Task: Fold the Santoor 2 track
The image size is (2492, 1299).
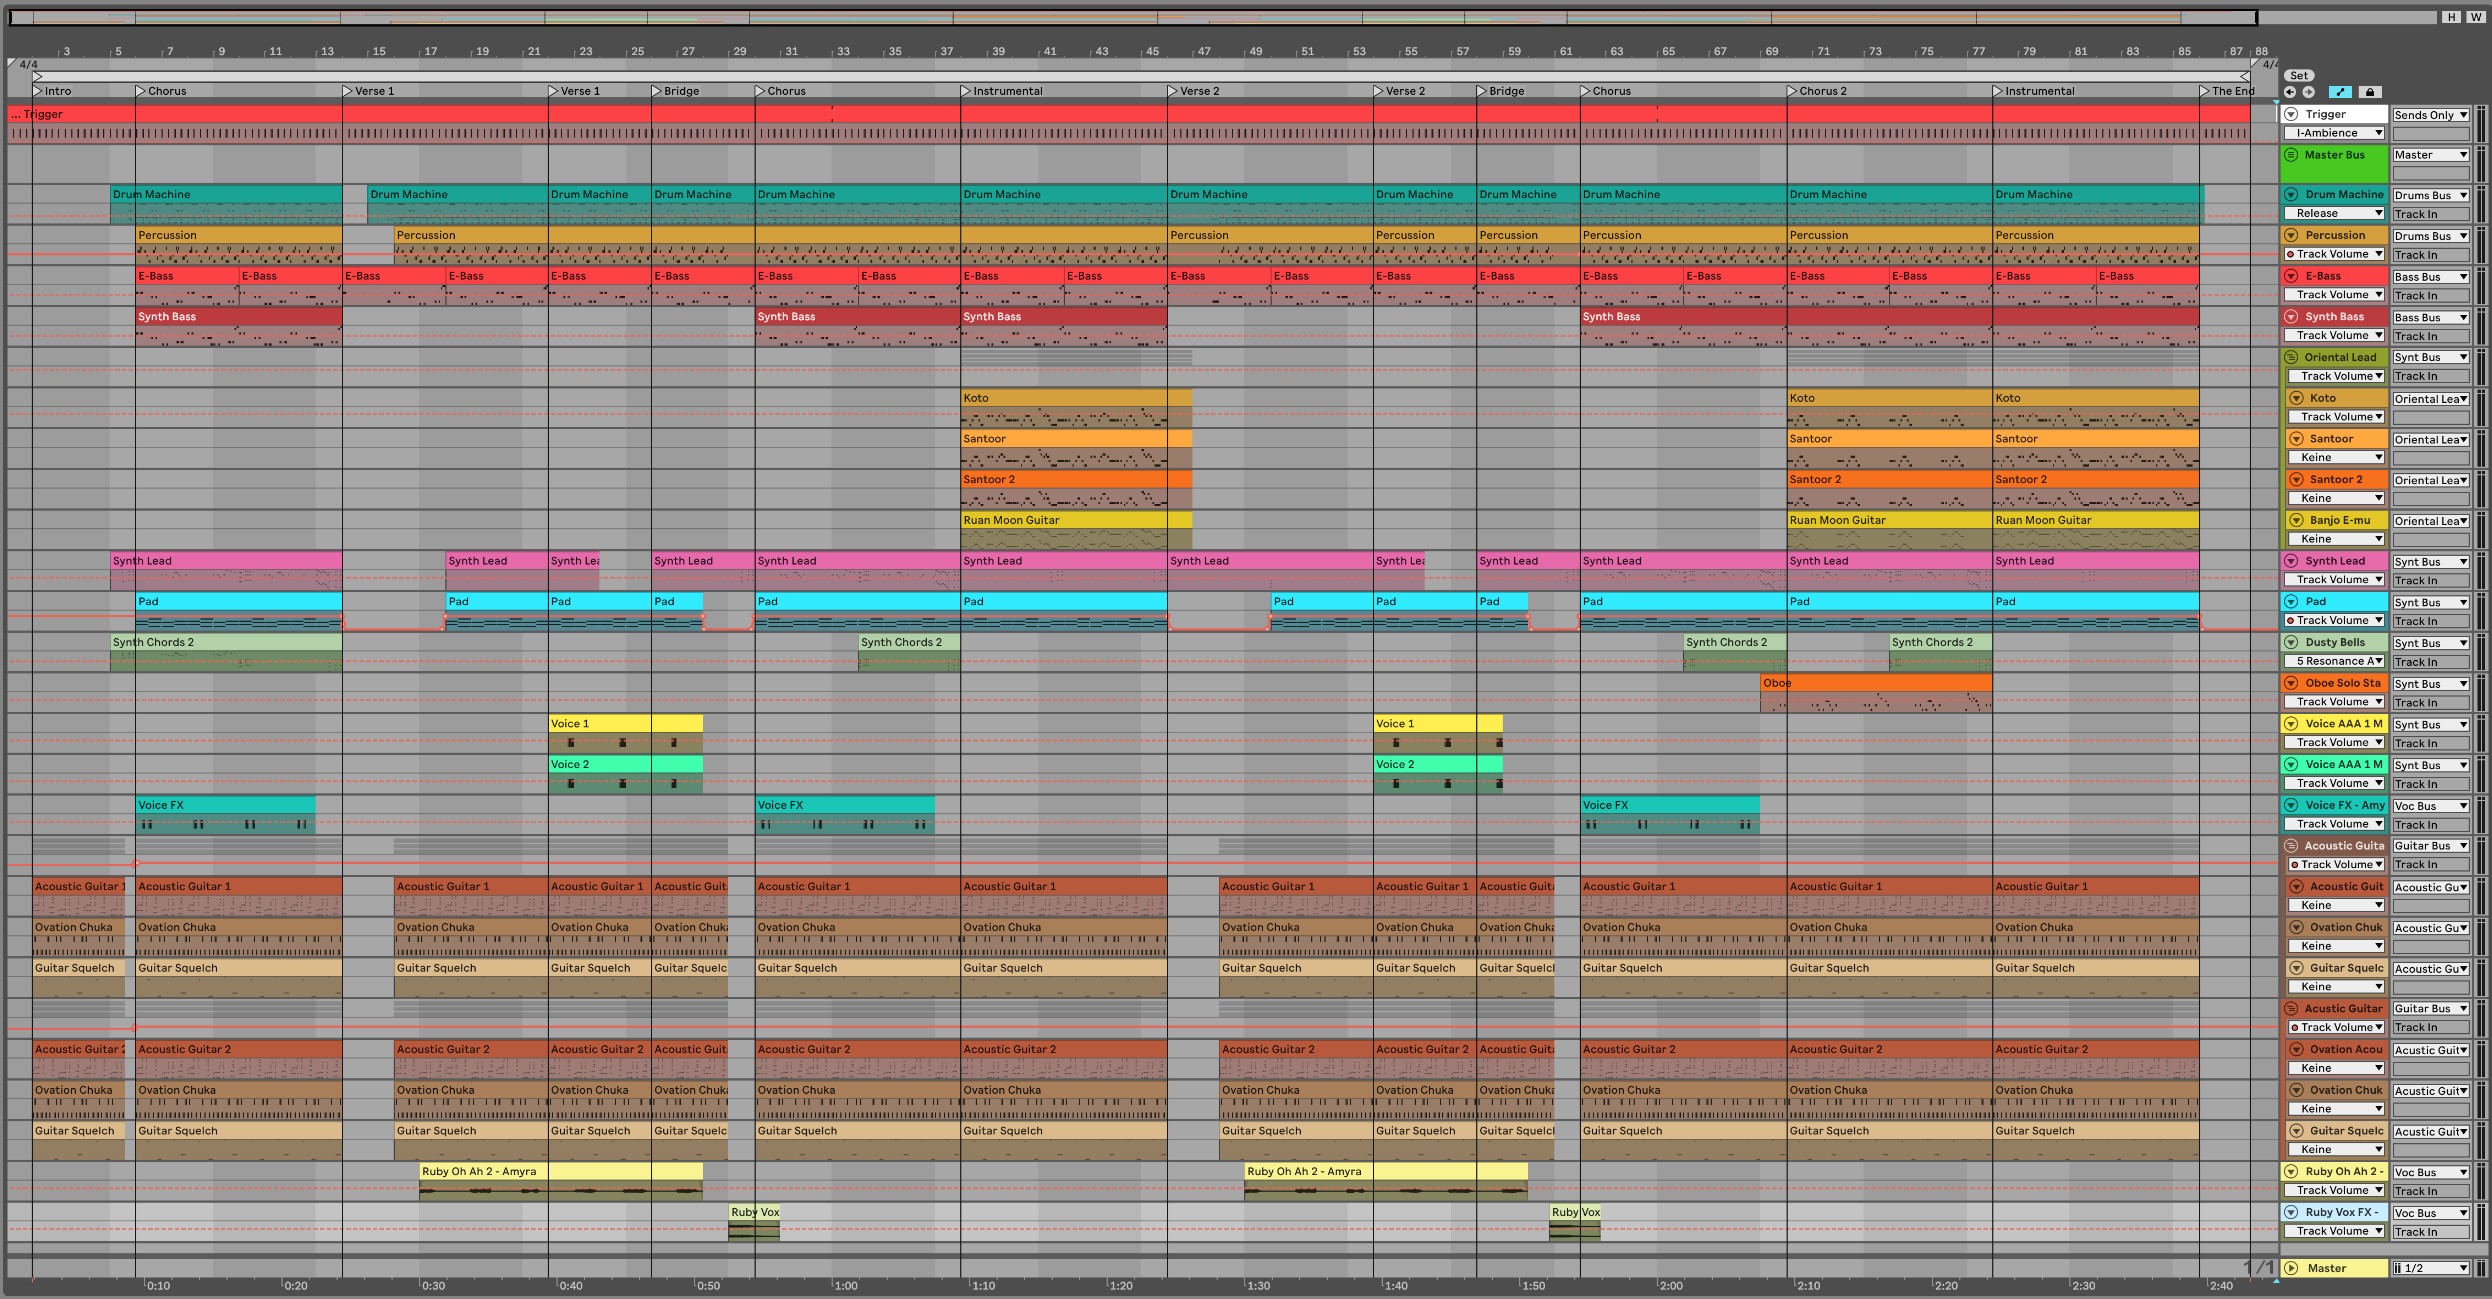Action: click(x=2296, y=480)
